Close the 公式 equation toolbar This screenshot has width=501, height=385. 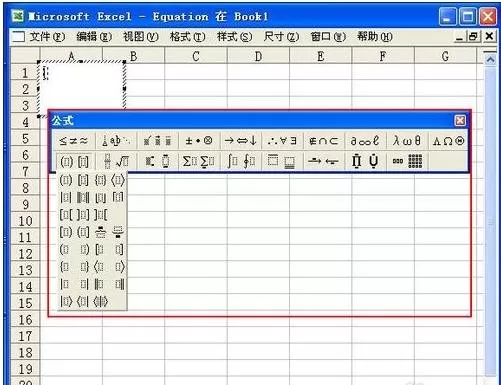click(460, 120)
